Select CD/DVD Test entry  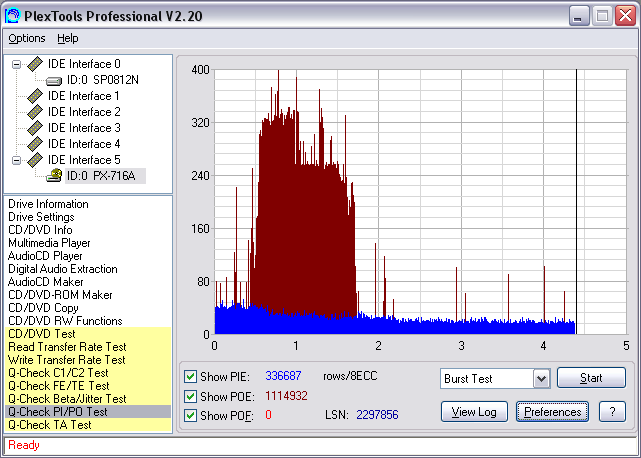[88, 334]
